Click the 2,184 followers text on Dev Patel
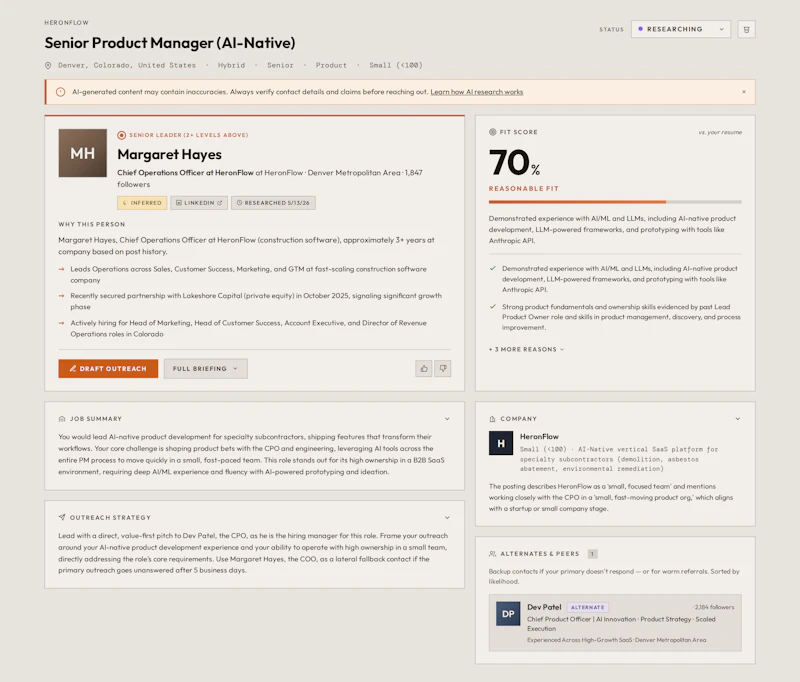This screenshot has width=800, height=682. click(714, 607)
